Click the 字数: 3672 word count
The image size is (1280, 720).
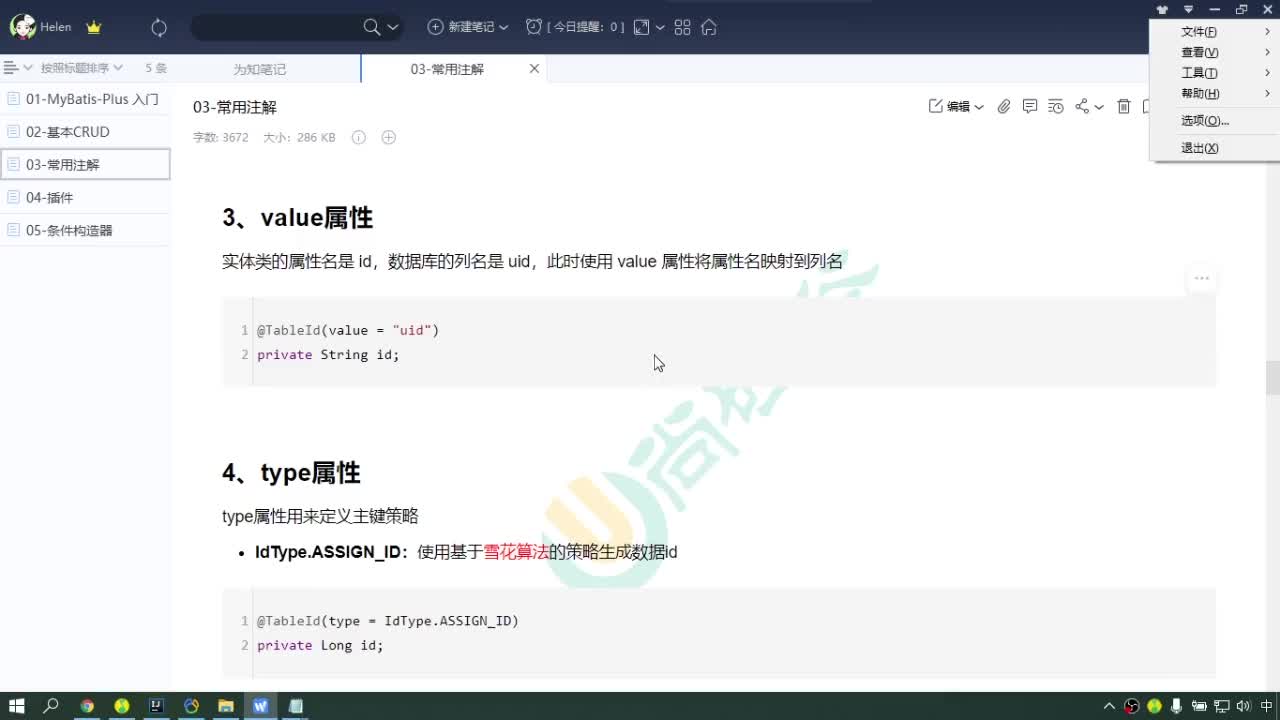[221, 137]
